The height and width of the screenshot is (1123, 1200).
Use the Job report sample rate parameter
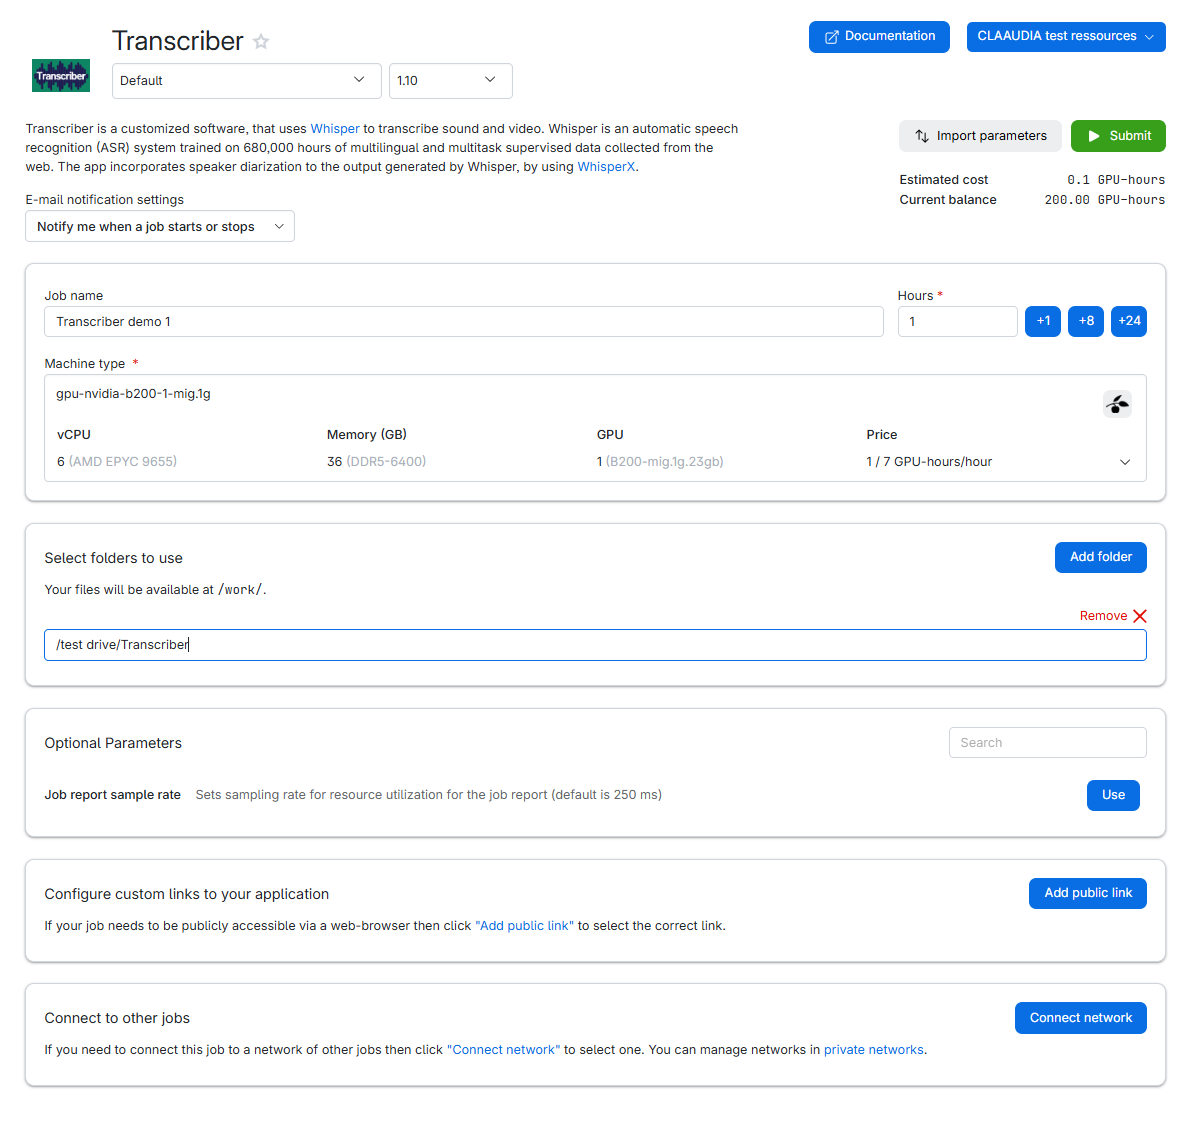(x=1113, y=795)
